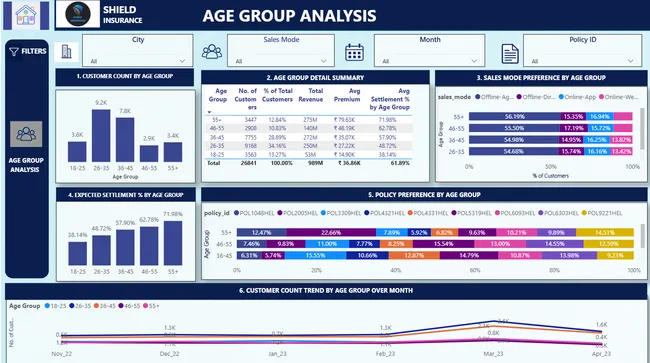Click the 36-45 trend legend marker
Image resolution: width=650 pixels, height=363 pixels.
pyautogui.click(x=96, y=306)
